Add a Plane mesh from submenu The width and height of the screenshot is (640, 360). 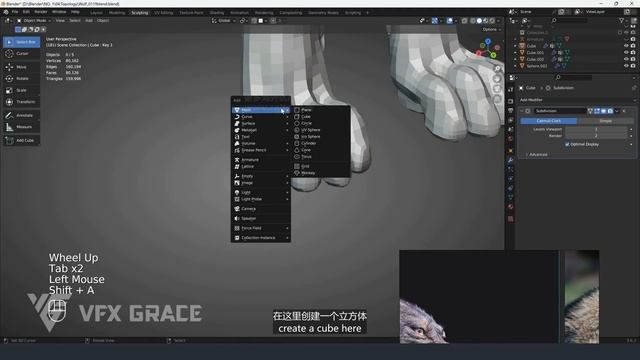321,110
